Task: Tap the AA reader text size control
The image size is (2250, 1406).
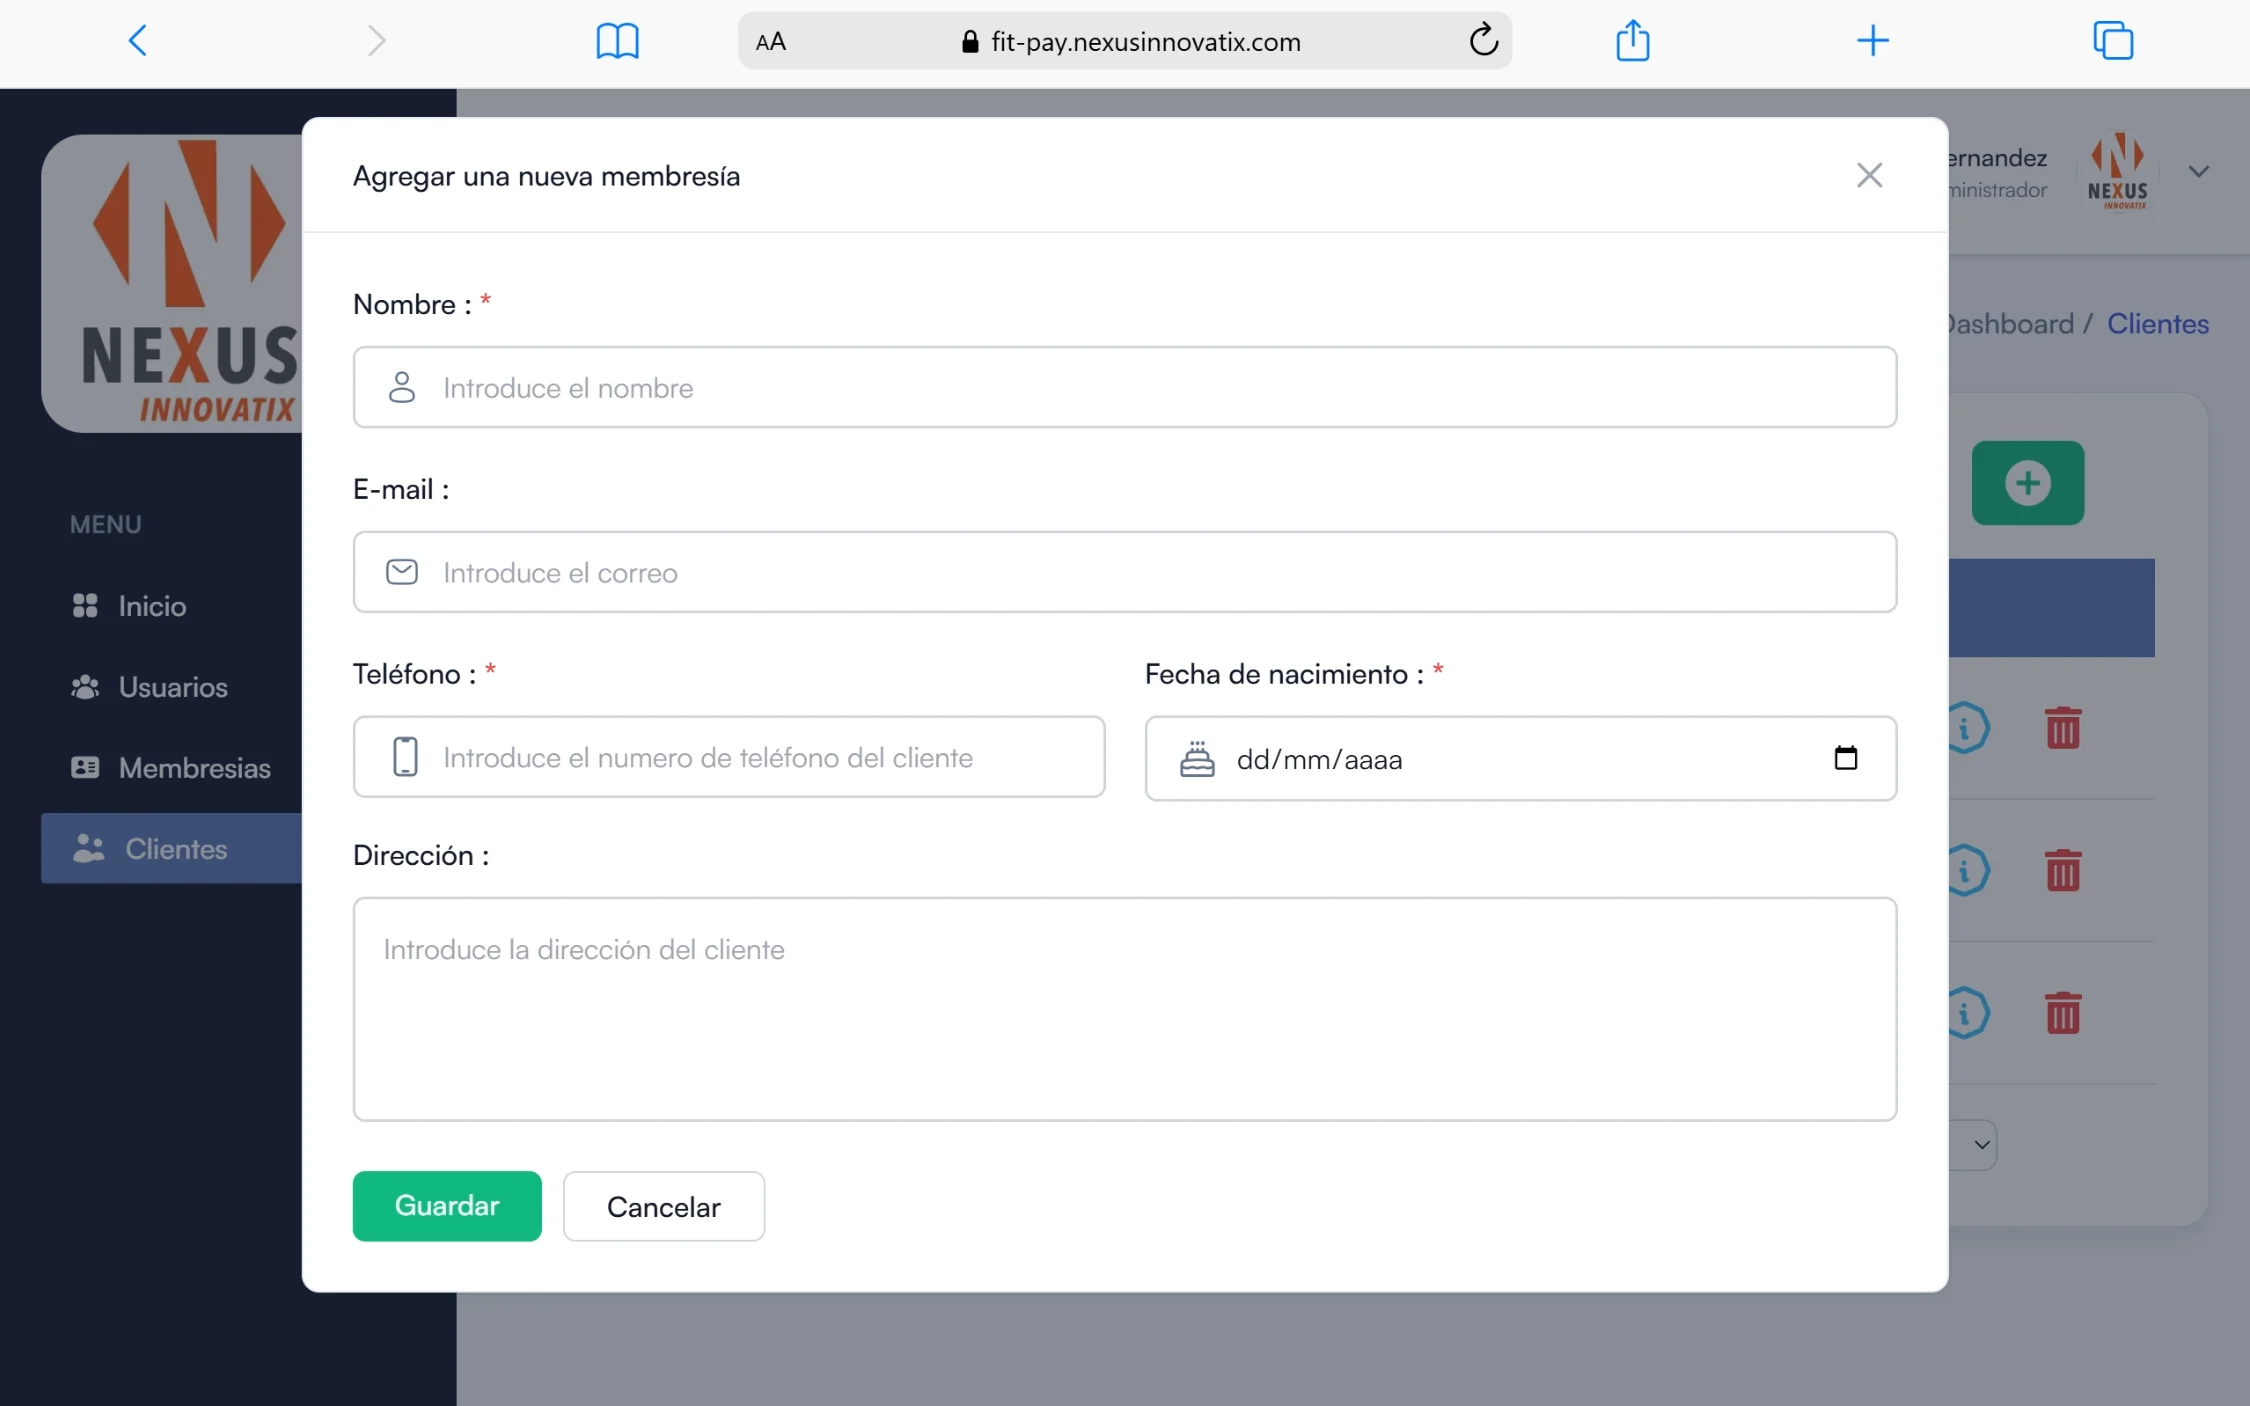Action: (770, 41)
